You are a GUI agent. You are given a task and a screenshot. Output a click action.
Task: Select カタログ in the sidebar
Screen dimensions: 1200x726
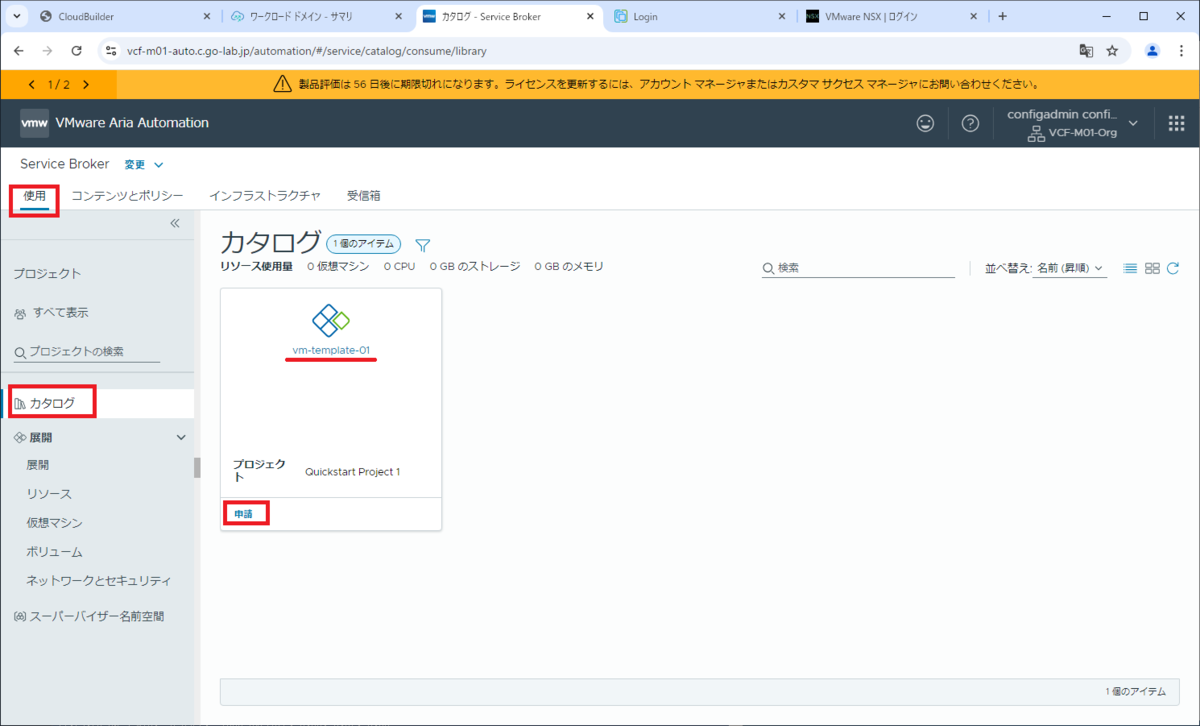coord(97,403)
